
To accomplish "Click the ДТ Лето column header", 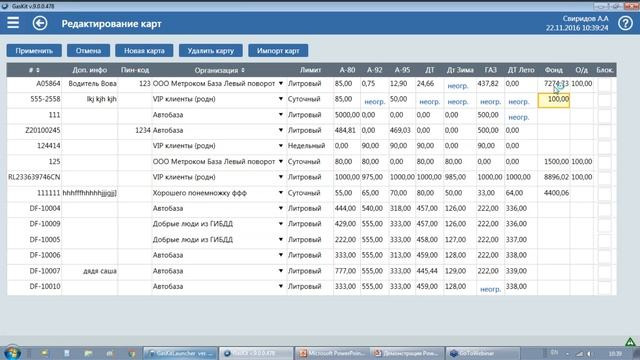I will click(521, 70).
